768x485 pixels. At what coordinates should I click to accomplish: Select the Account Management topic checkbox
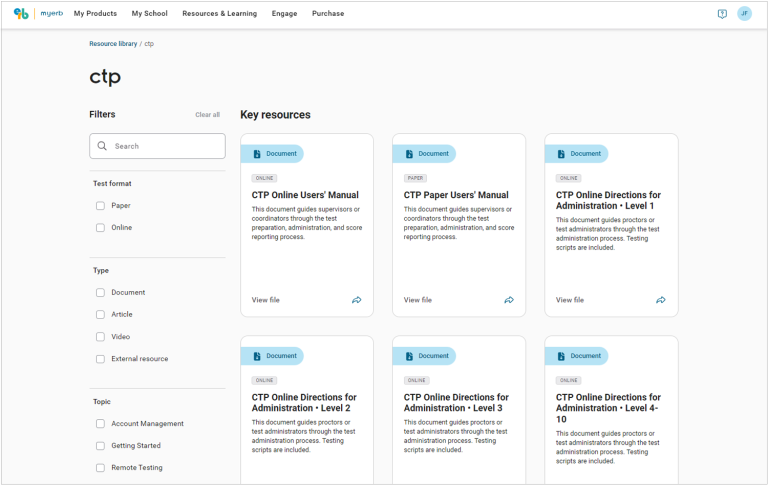click(x=100, y=424)
